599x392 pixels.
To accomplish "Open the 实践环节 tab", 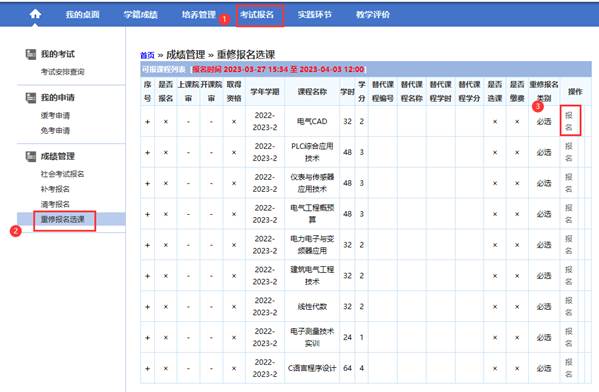I will tap(315, 15).
